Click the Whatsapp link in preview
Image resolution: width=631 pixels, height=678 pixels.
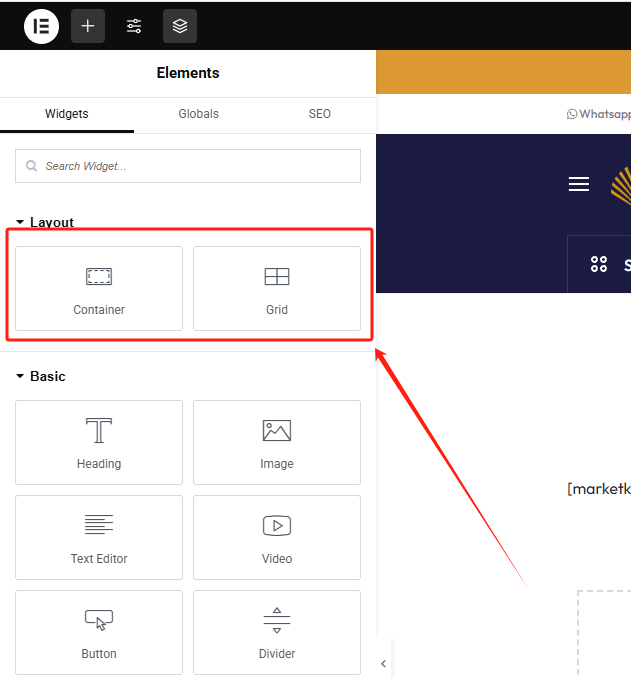(x=599, y=114)
